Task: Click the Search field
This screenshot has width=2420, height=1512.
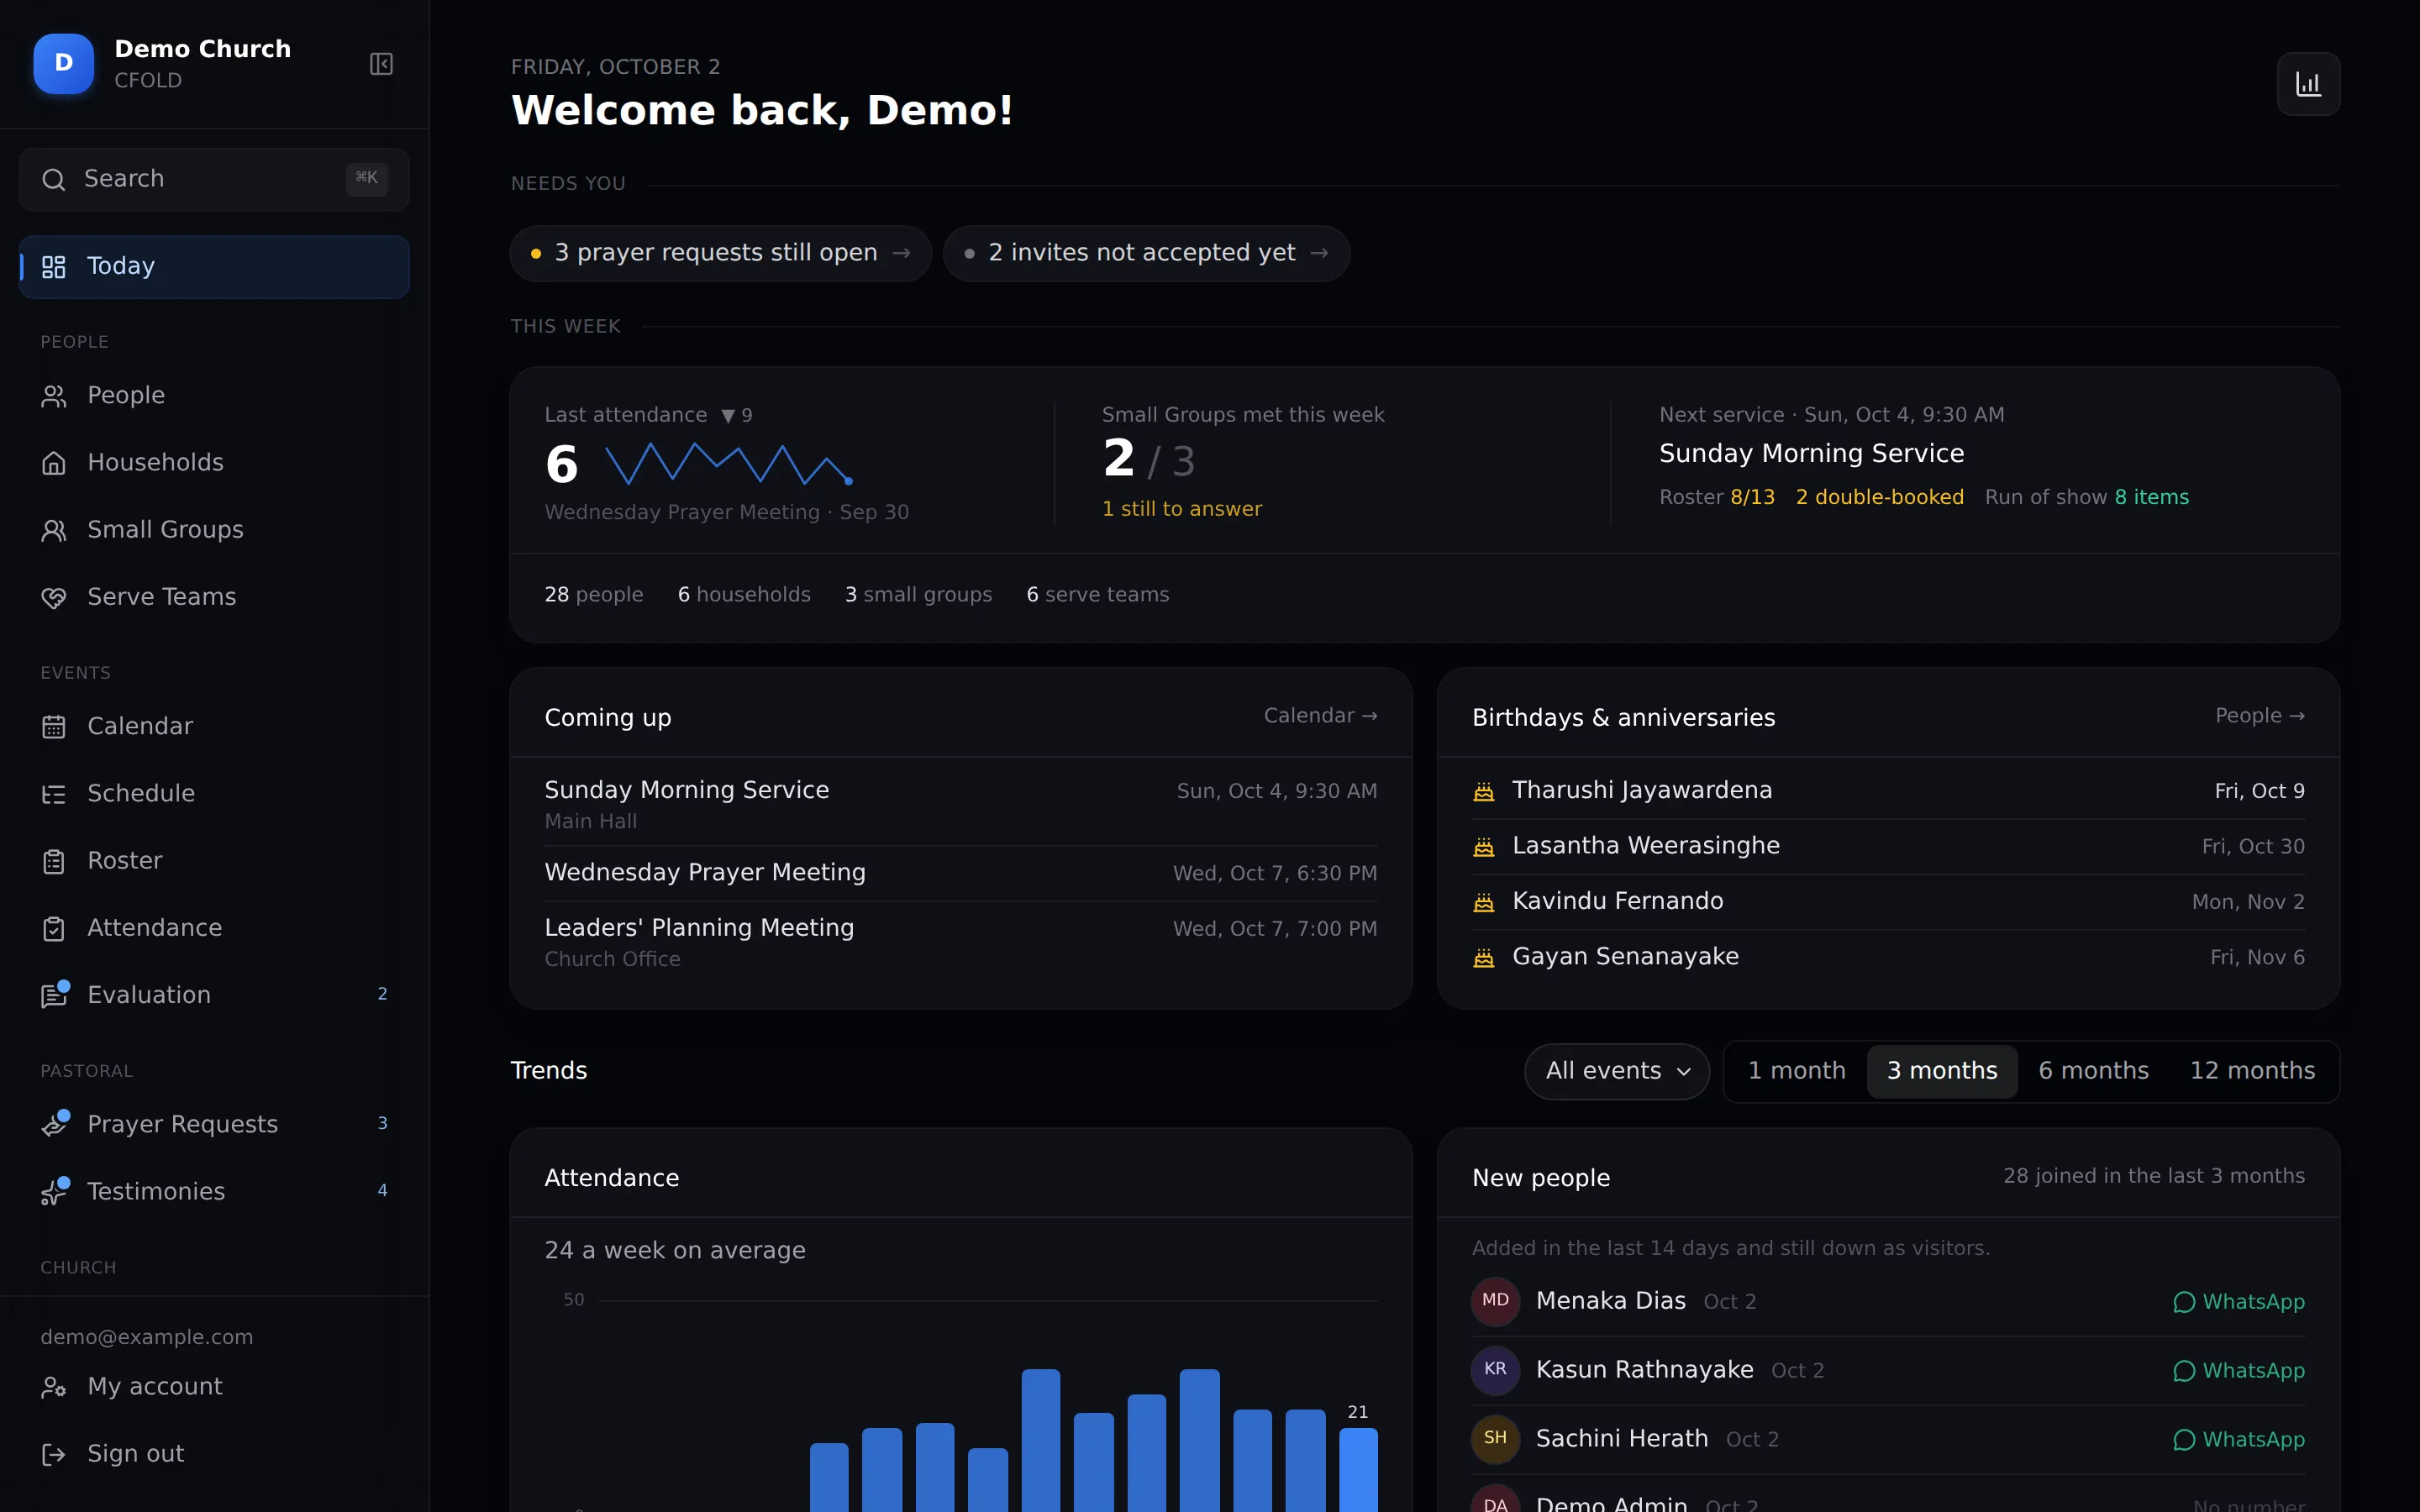Action: click(x=214, y=179)
